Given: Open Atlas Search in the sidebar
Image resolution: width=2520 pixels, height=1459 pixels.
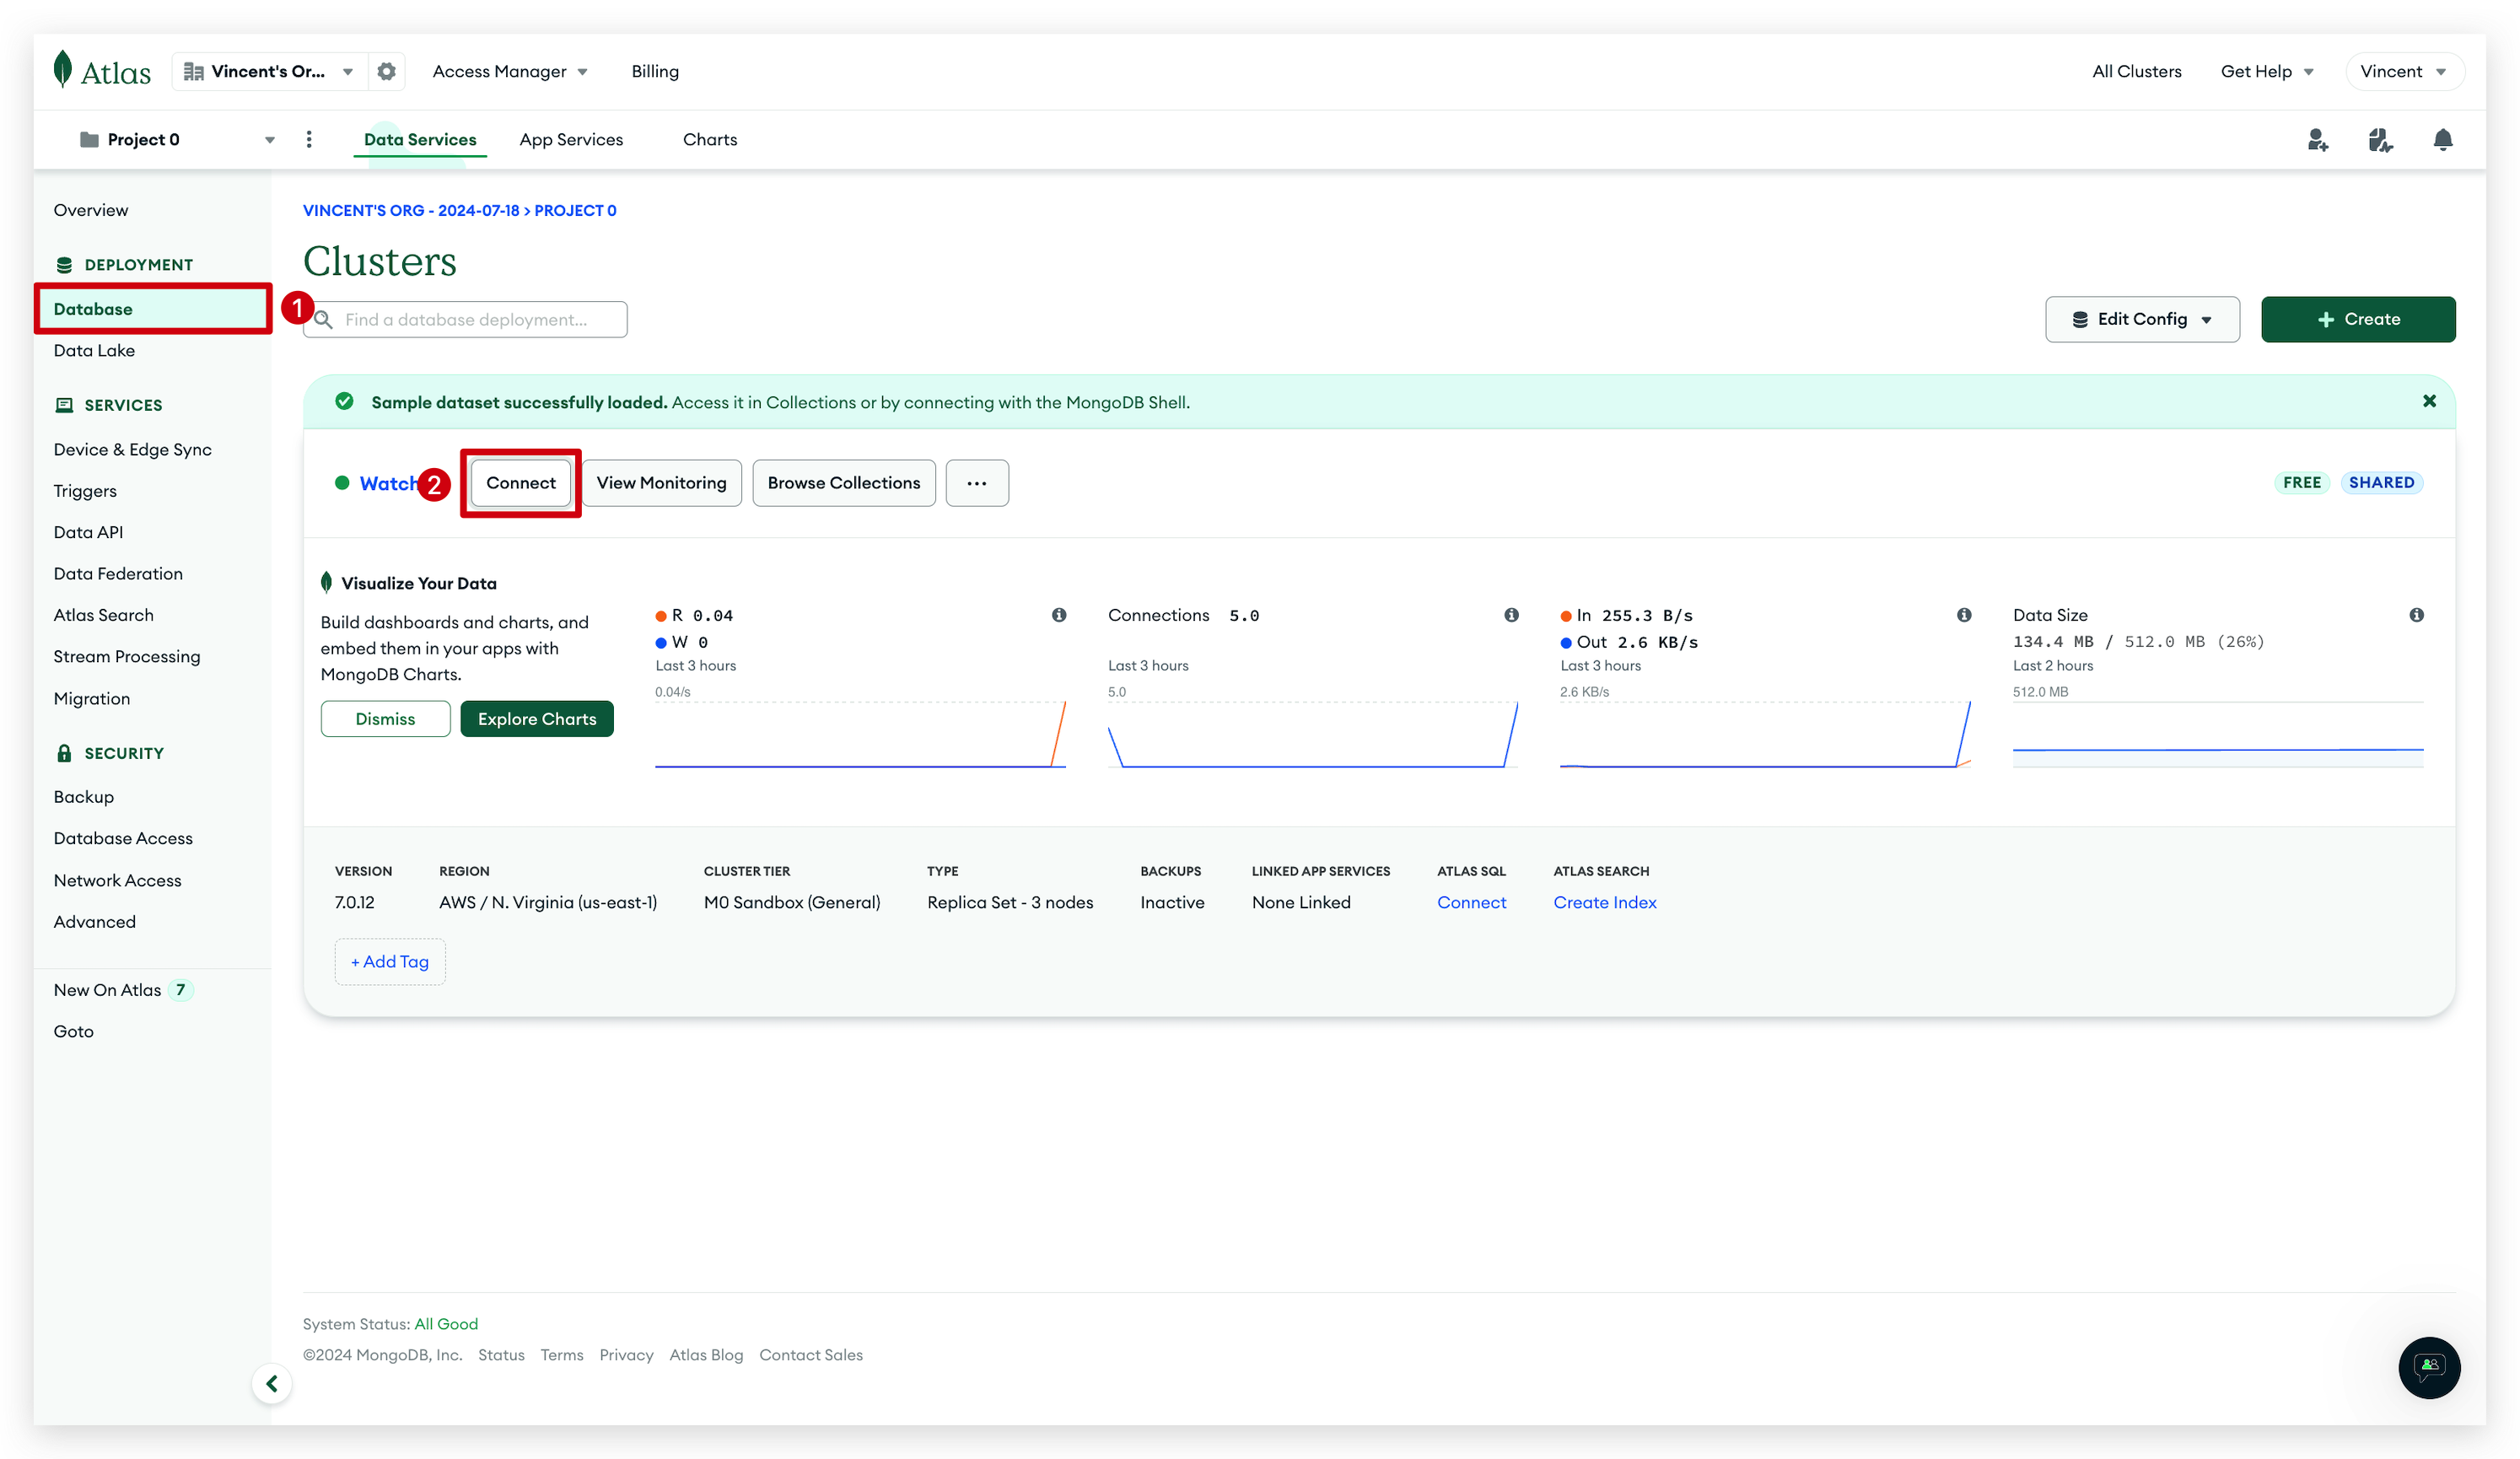Looking at the screenshot, I should click(103, 615).
